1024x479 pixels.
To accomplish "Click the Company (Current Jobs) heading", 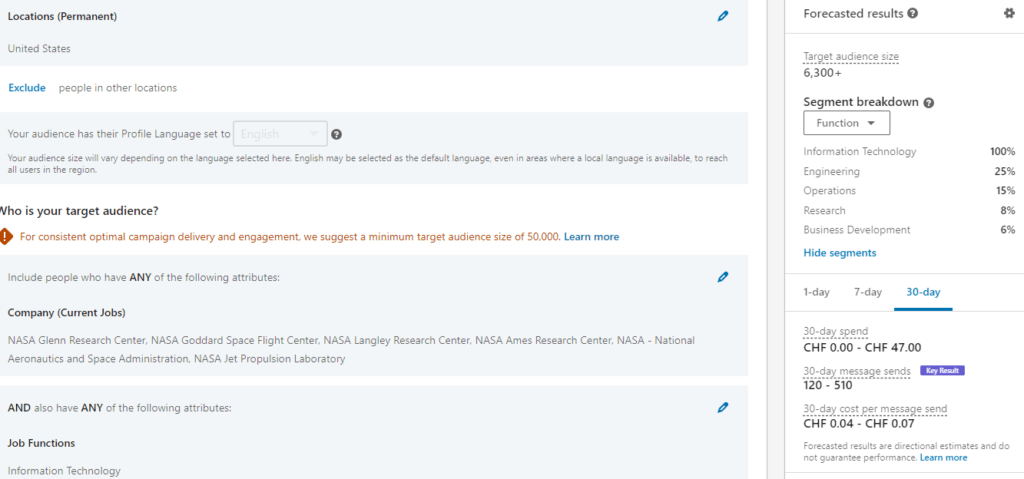I will 67,313.
